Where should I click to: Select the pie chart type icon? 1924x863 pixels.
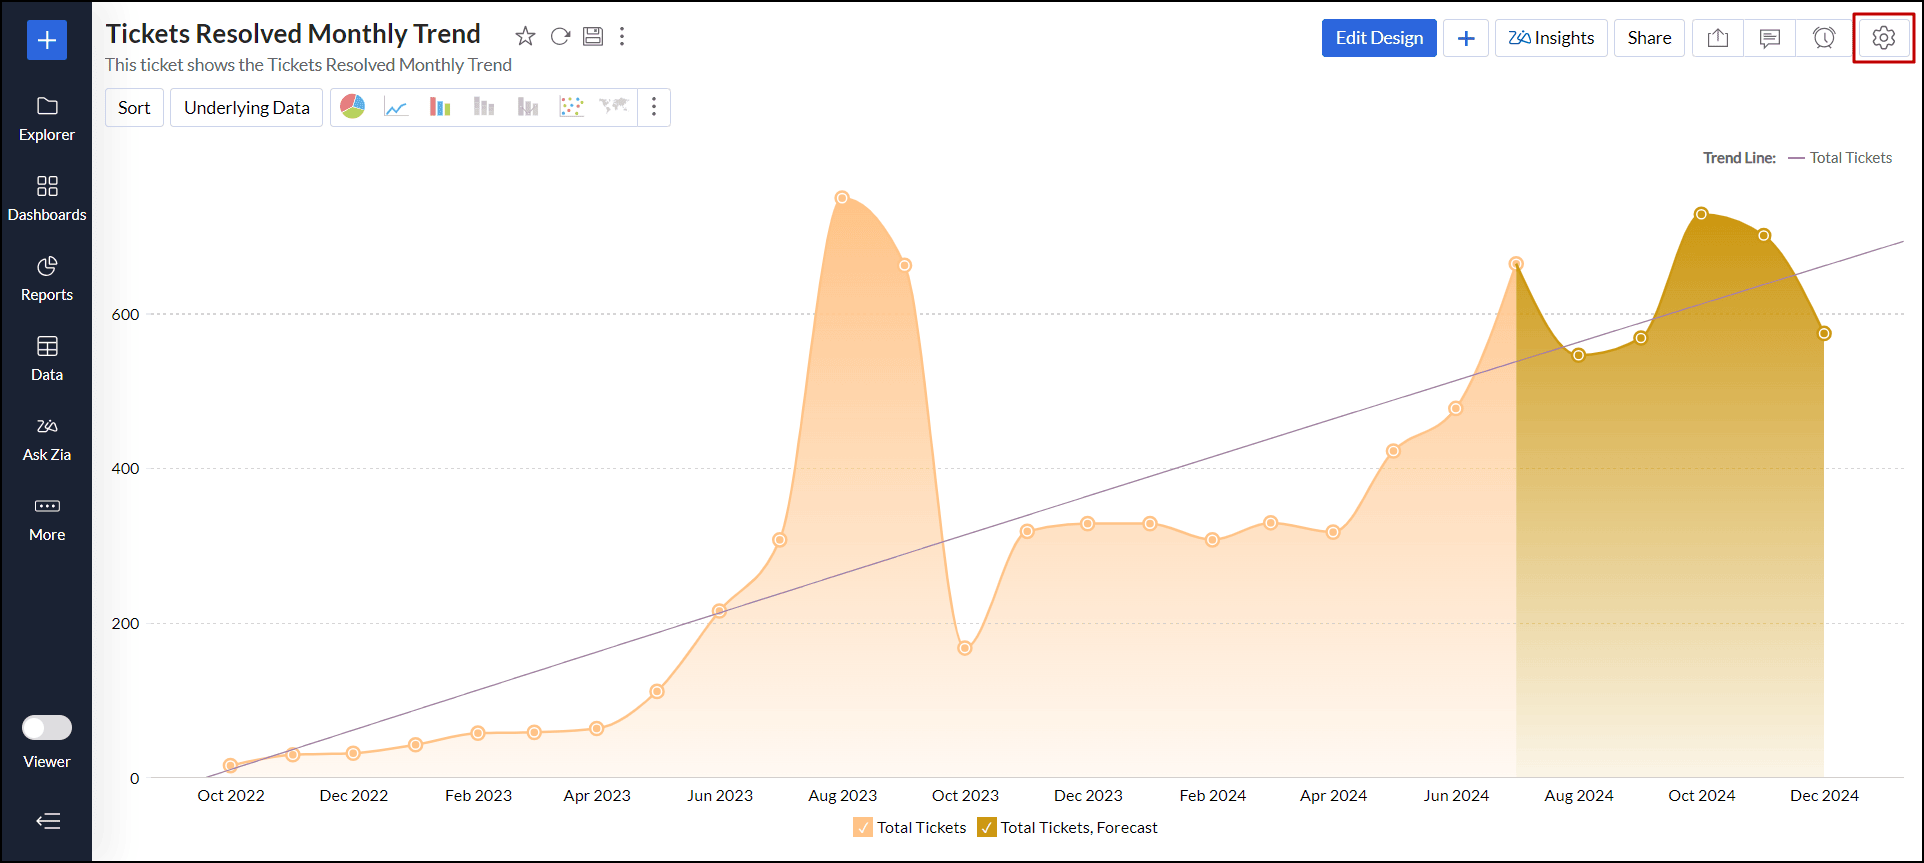click(353, 107)
